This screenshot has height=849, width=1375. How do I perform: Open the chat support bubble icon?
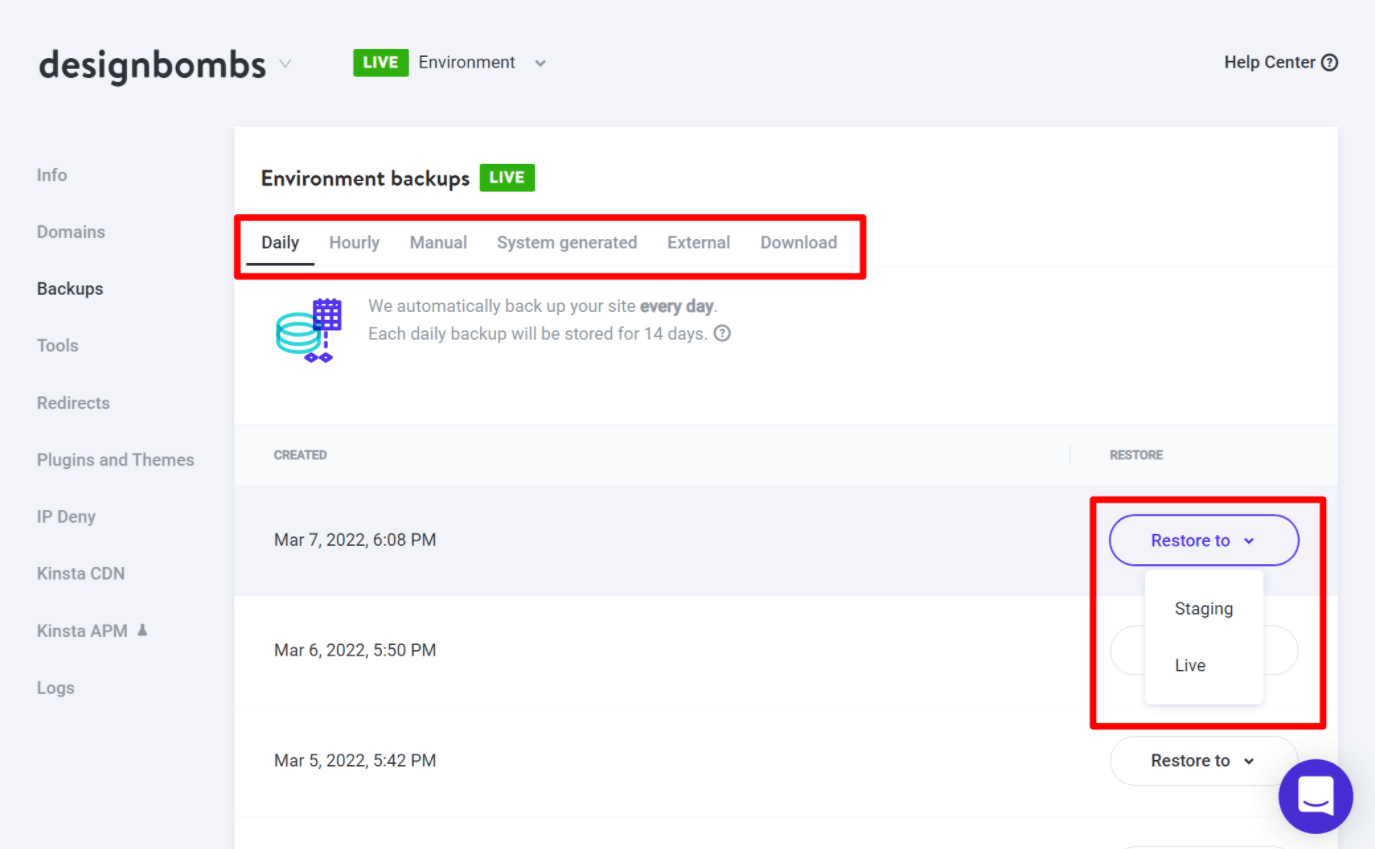1315,797
